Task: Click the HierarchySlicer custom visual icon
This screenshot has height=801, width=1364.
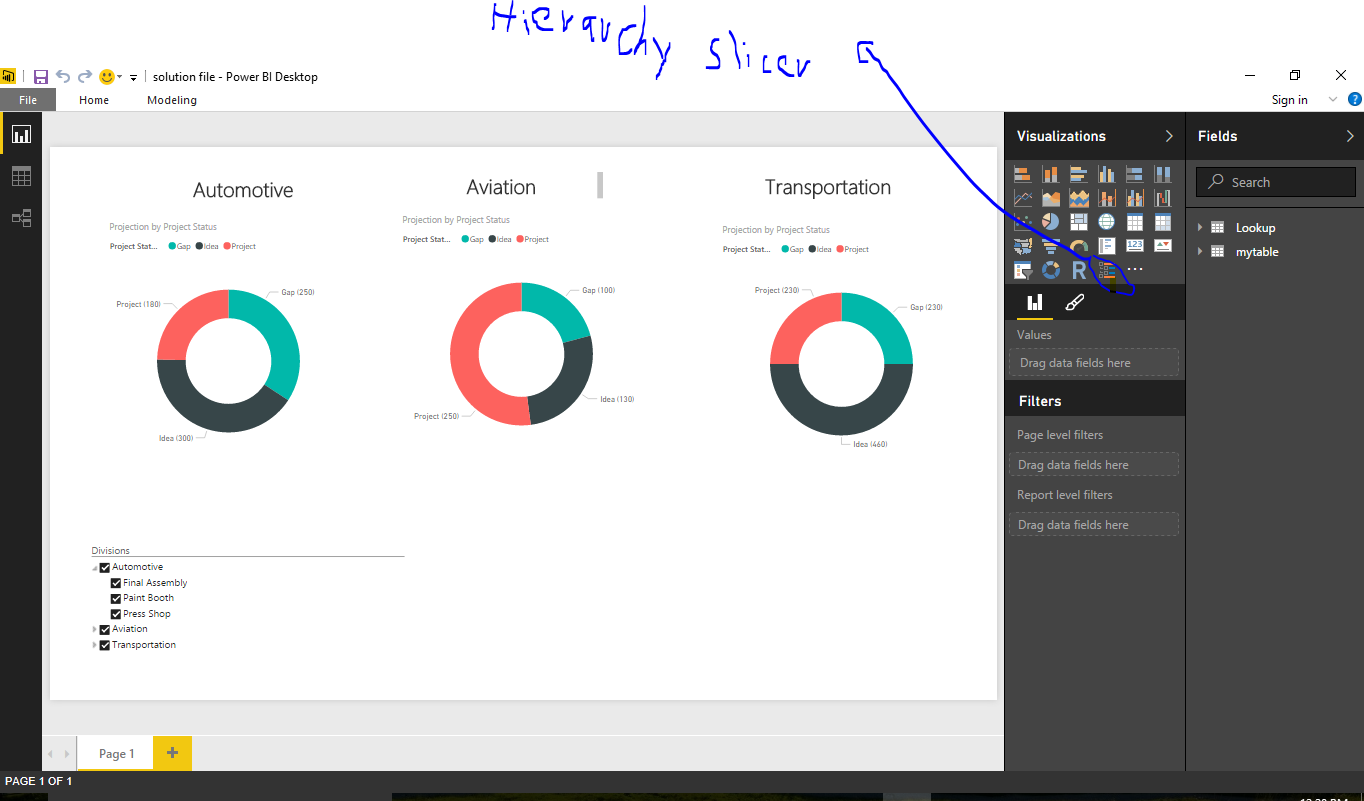Action: (x=1106, y=270)
